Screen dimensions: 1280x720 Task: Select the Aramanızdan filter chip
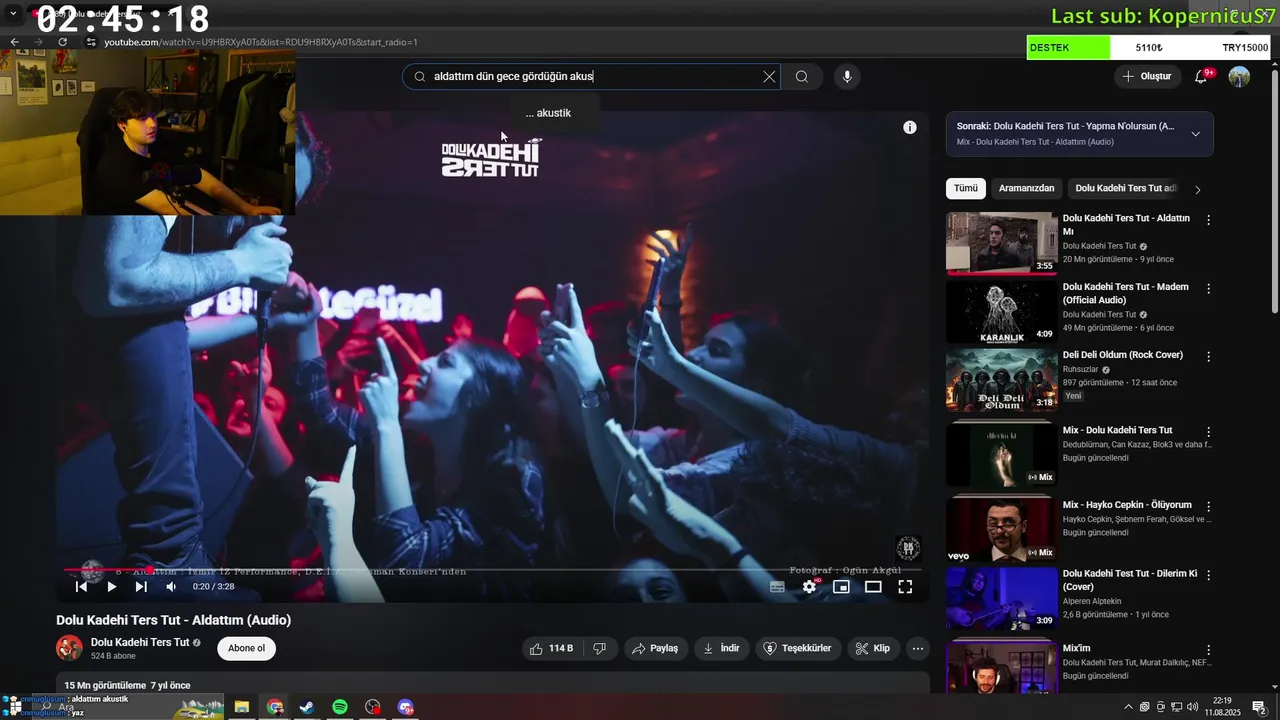(1026, 188)
